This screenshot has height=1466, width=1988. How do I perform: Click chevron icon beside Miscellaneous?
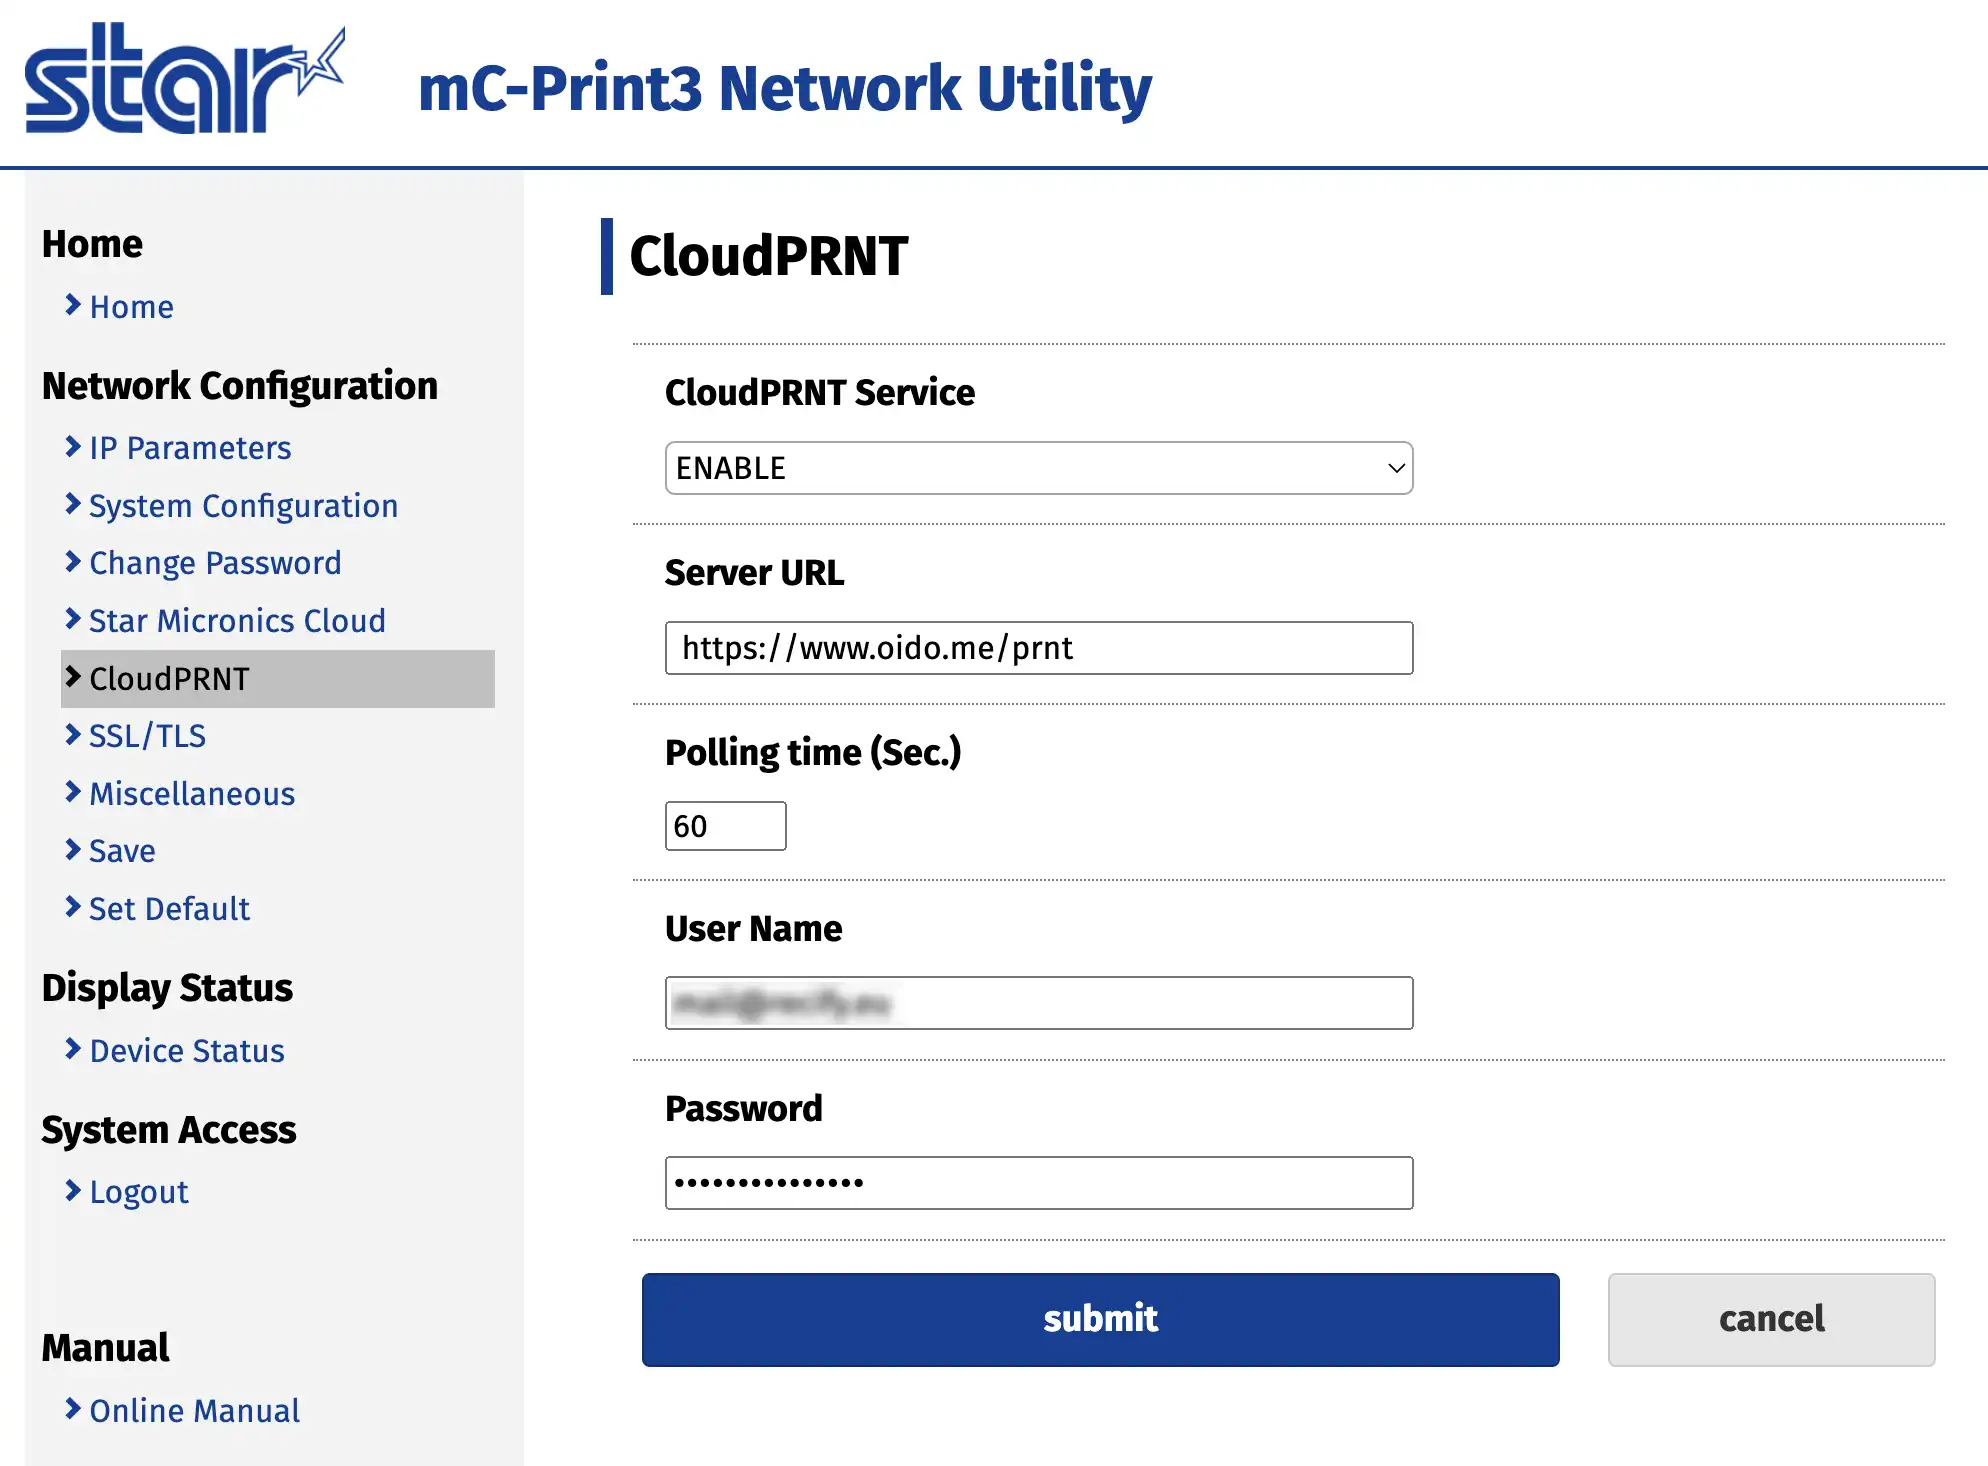[73, 793]
